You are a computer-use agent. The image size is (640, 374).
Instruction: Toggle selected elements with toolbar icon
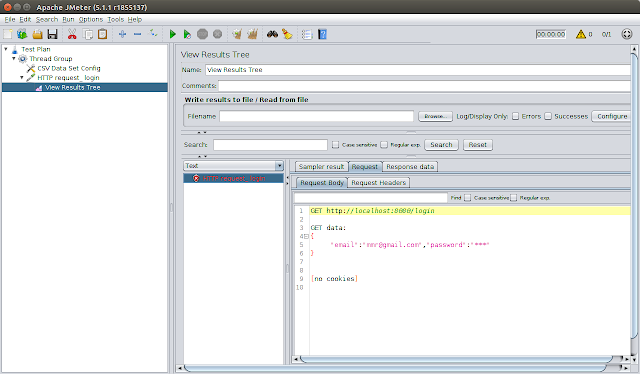(x=153, y=33)
